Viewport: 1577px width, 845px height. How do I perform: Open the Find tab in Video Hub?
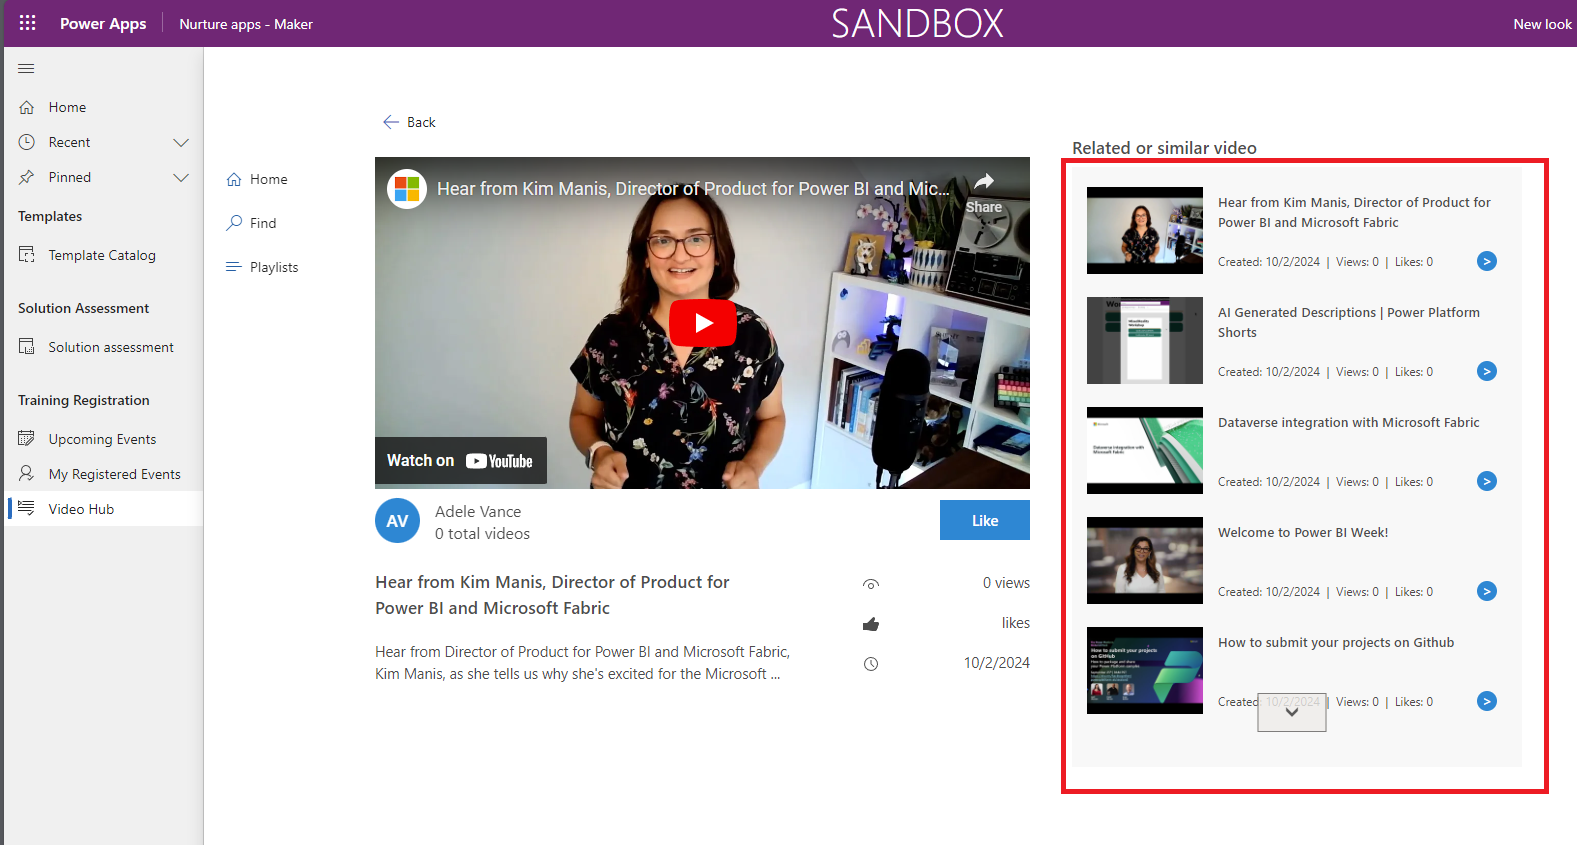(x=263, y=223)
